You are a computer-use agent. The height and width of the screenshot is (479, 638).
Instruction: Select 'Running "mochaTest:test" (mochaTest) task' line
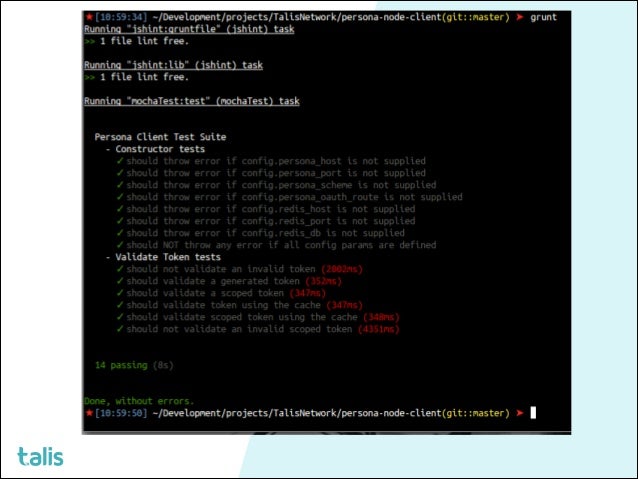coord(192,101)
